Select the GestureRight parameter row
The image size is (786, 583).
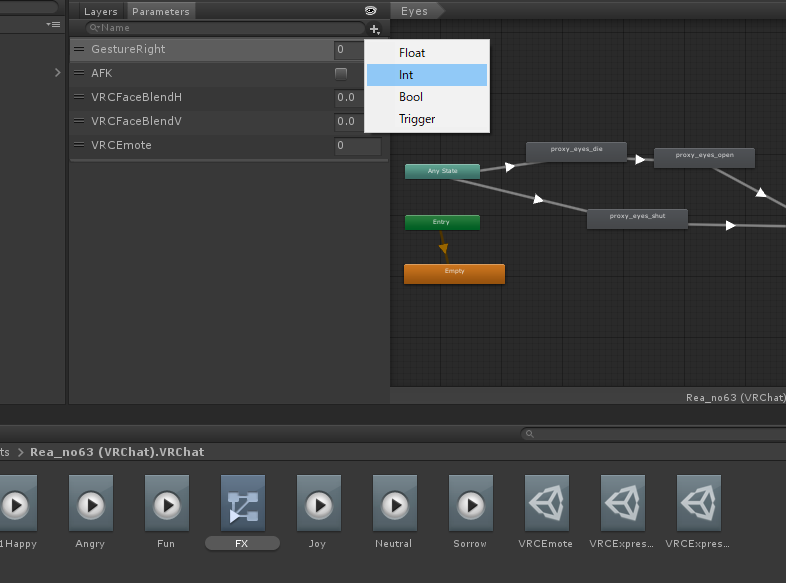[x=218, y=49]
